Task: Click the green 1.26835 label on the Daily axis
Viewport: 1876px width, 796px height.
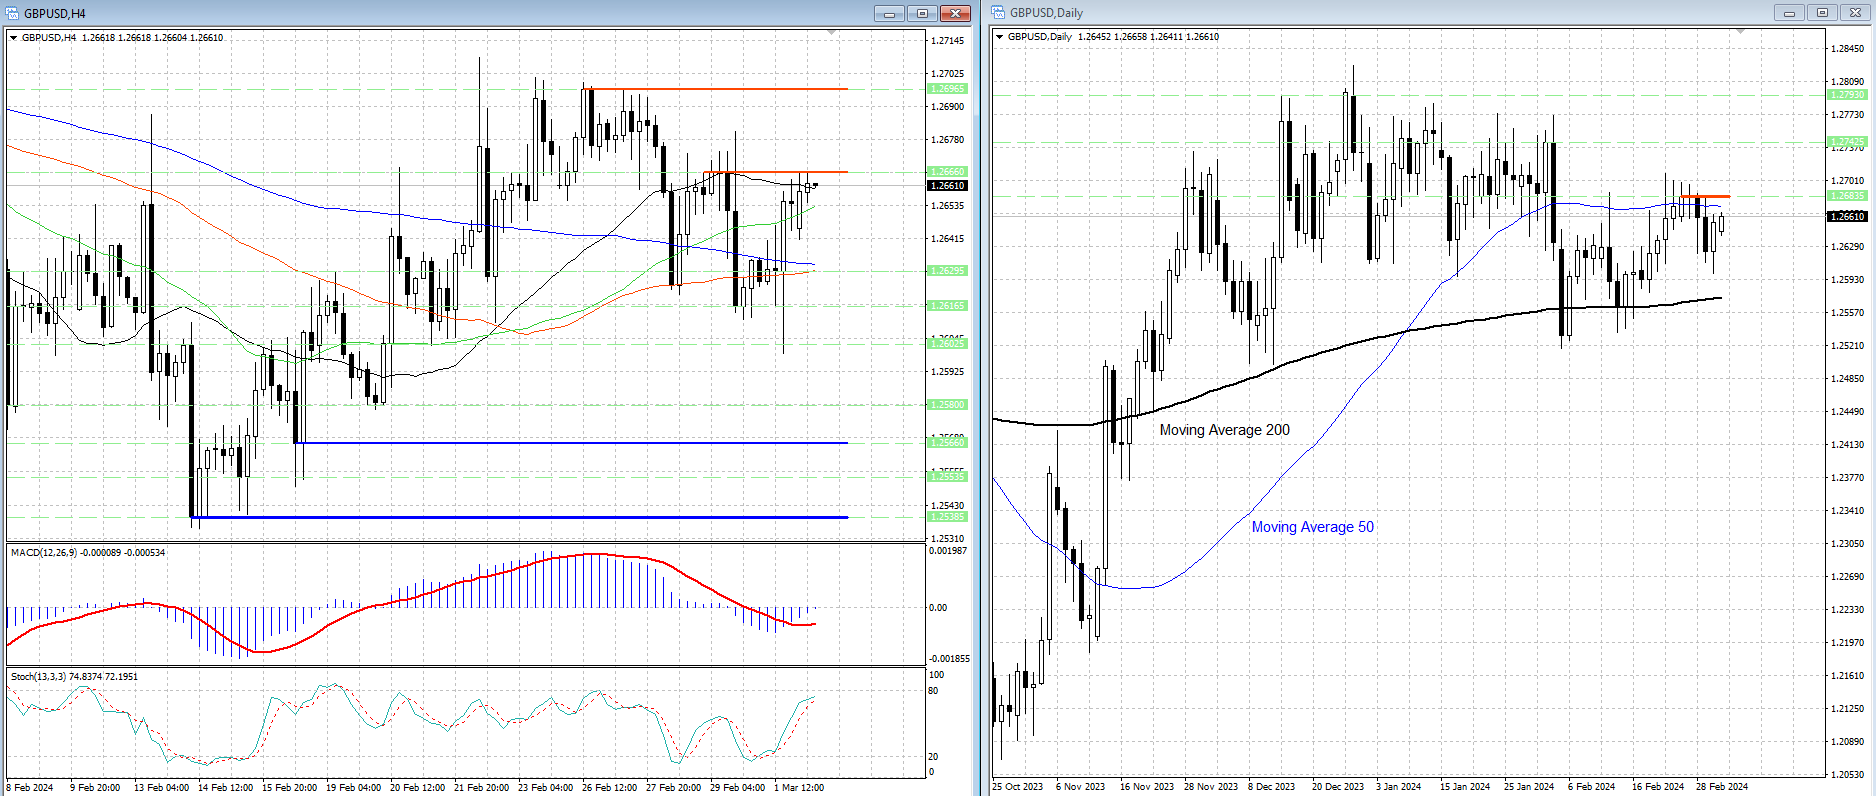Action: (1847, 196)
